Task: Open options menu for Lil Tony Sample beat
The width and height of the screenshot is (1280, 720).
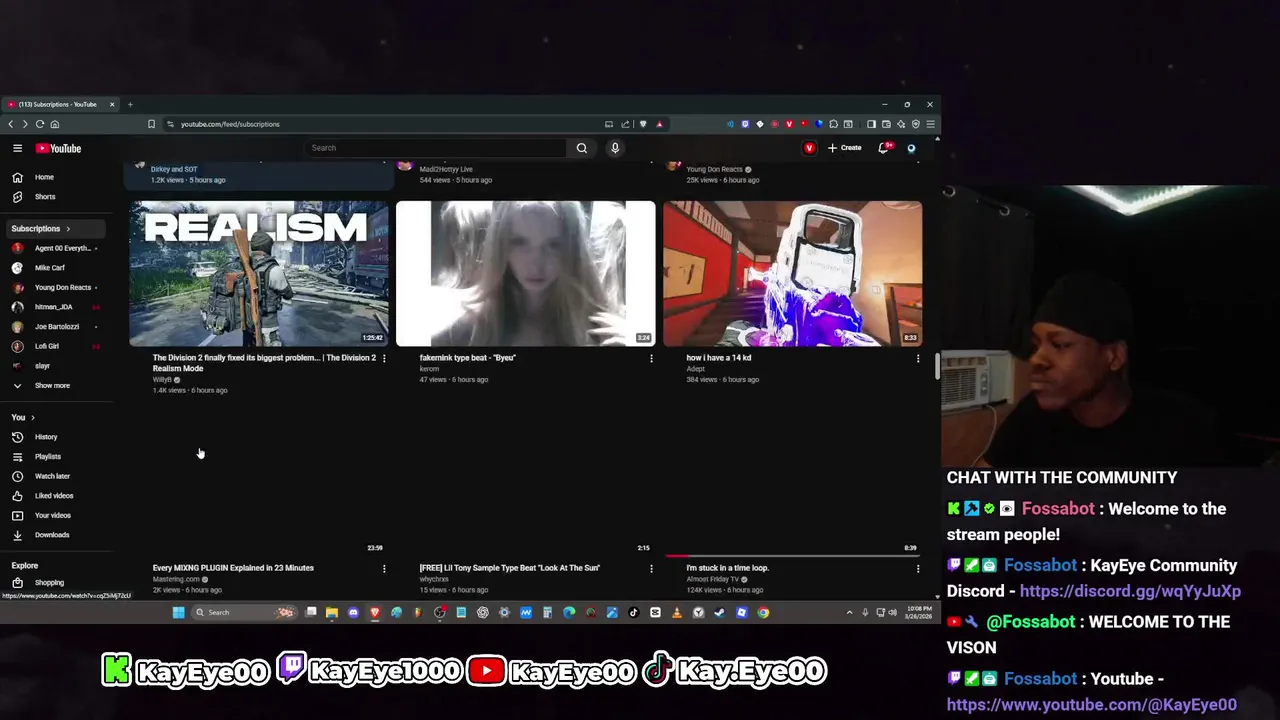Action: (651, 568)
